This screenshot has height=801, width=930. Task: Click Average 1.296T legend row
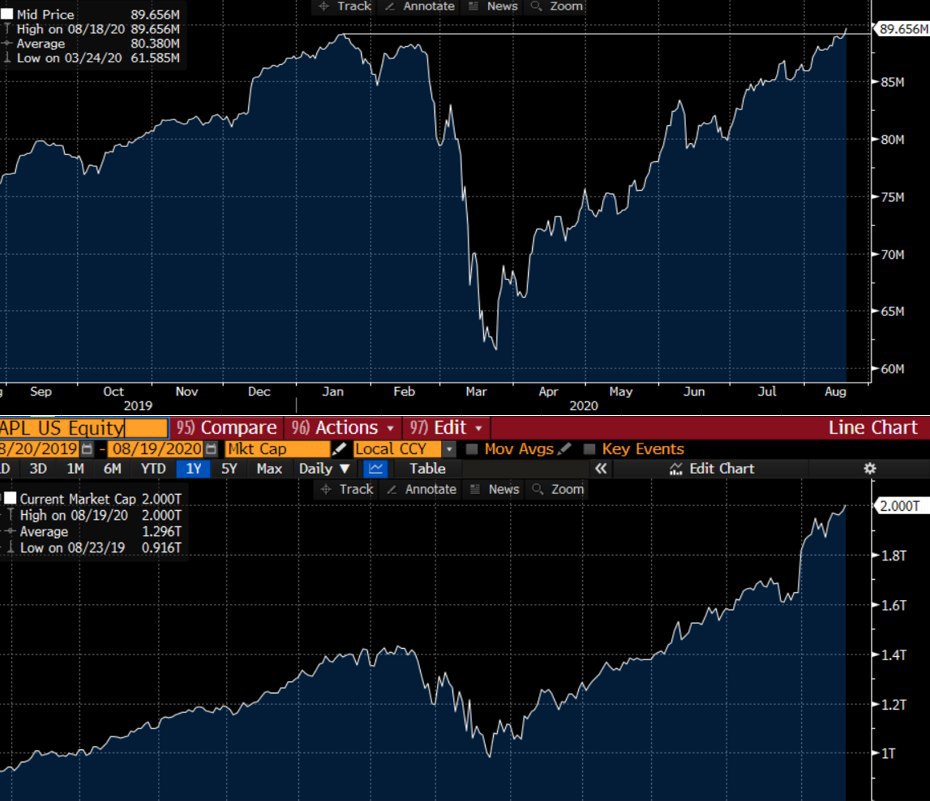[x=93, y=531]
